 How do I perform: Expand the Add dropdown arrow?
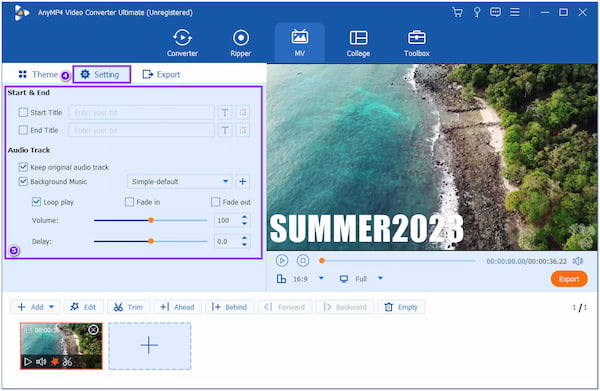click(51, 307)
